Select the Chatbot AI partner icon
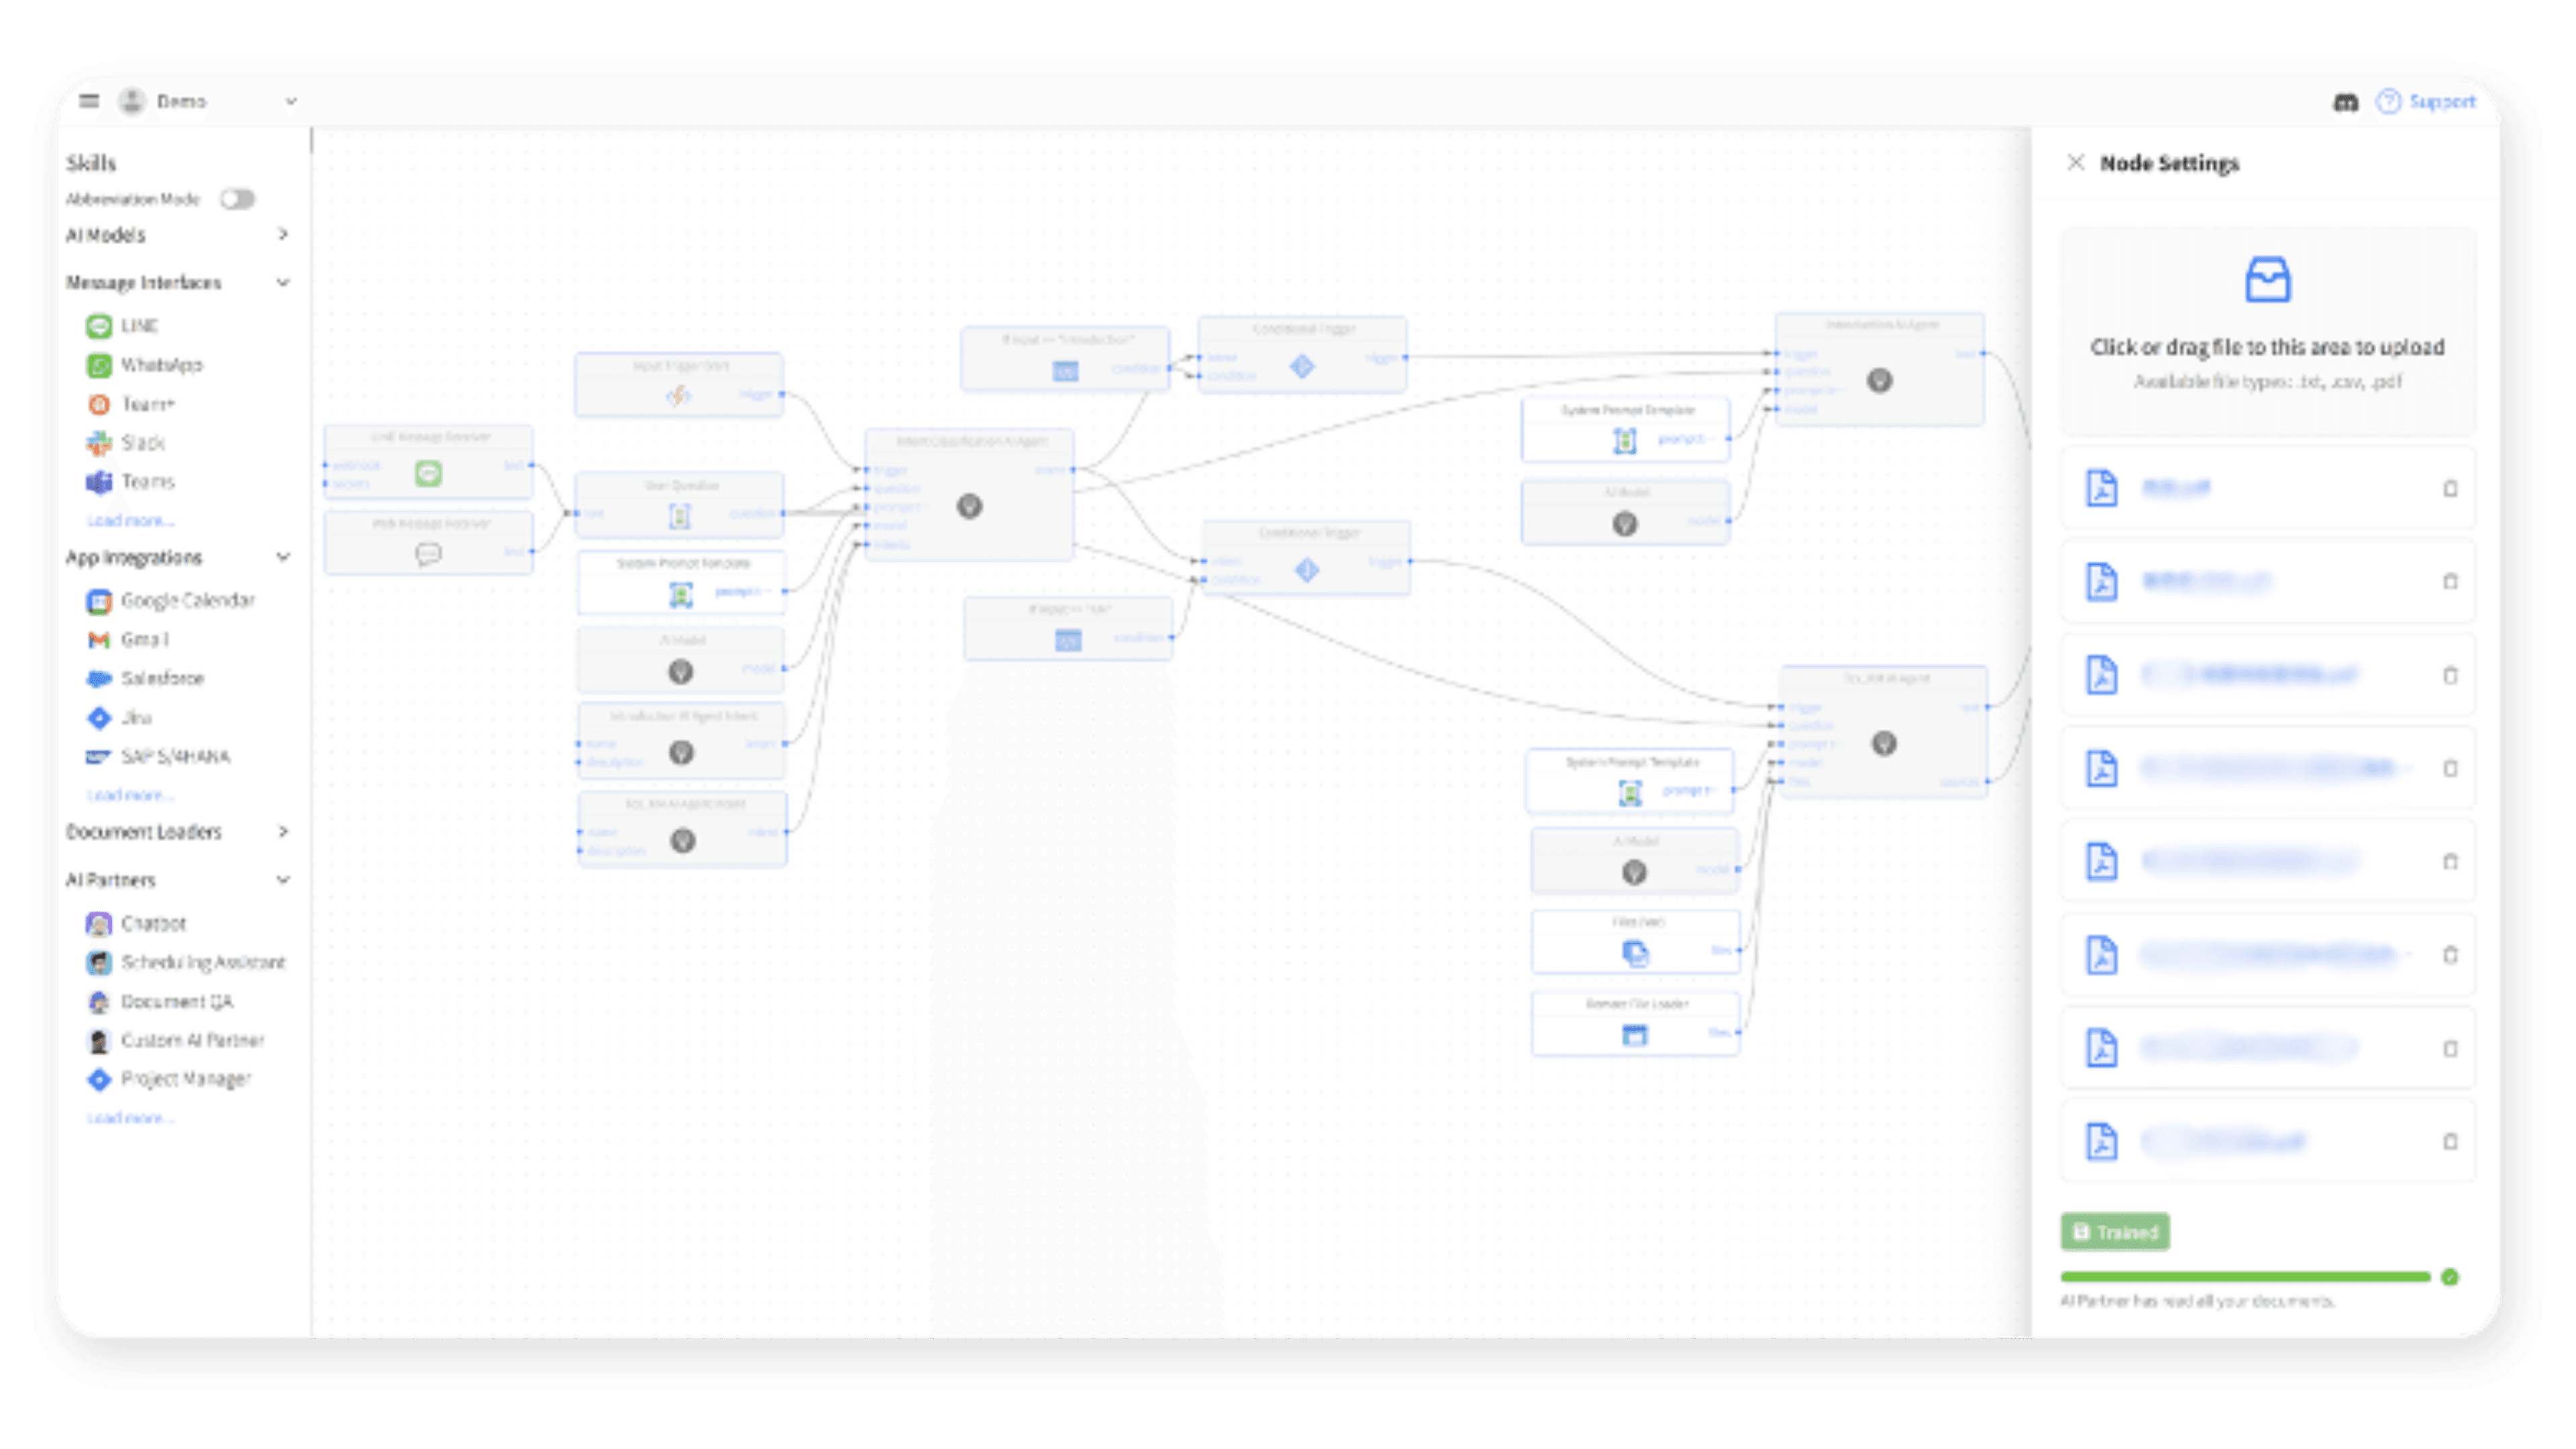Viewport: 2576px width, 1449px height. pyautogui.click(x=99, y=924)
